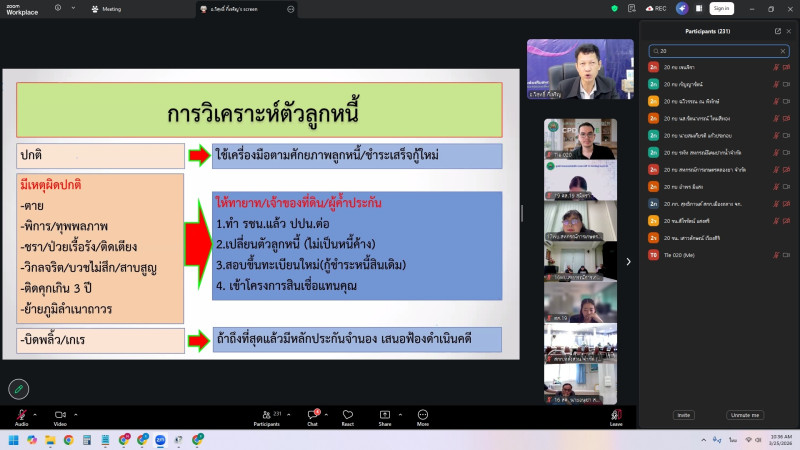Viewport: 800px width, 450px height.
Task: Unmute the microphone with the Audio button
Action: pyautogui.click(x=21, y=414)
